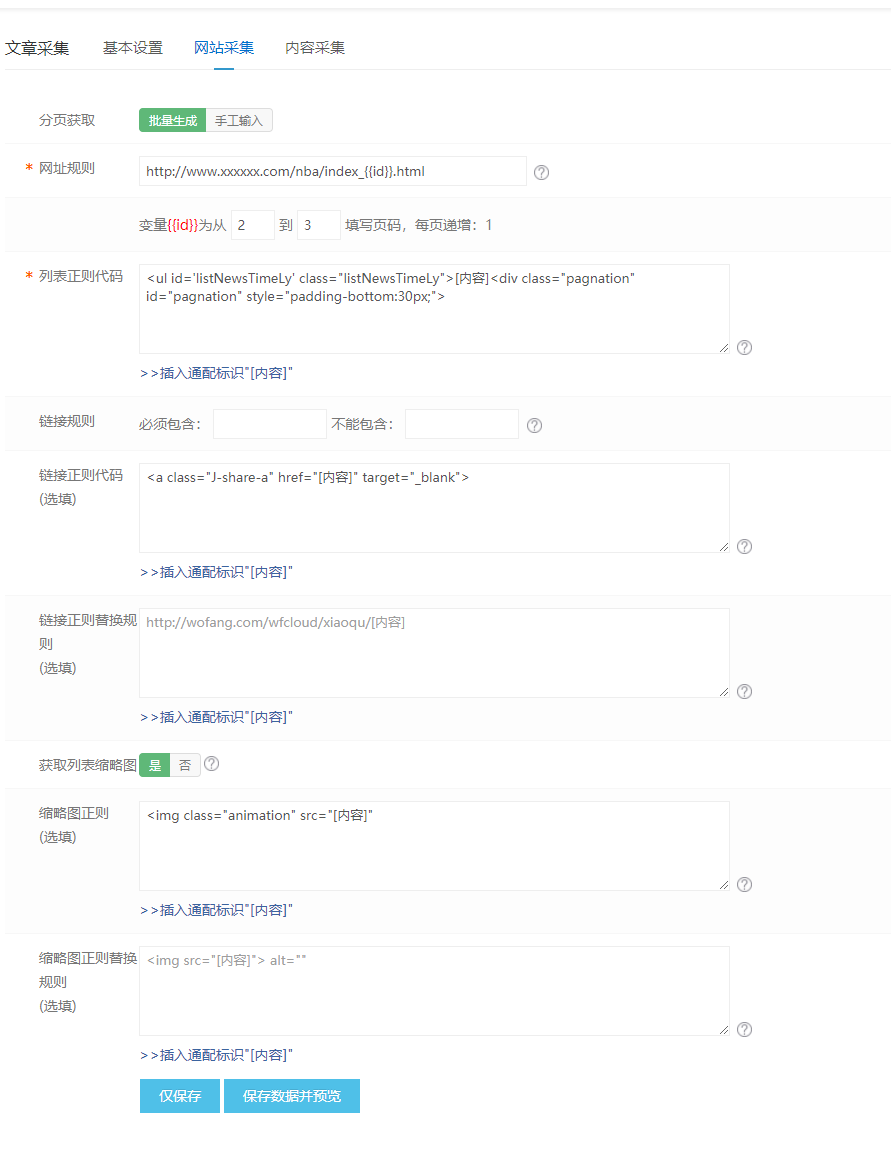Click 保存数据并预览 button

coord(292,1096)
